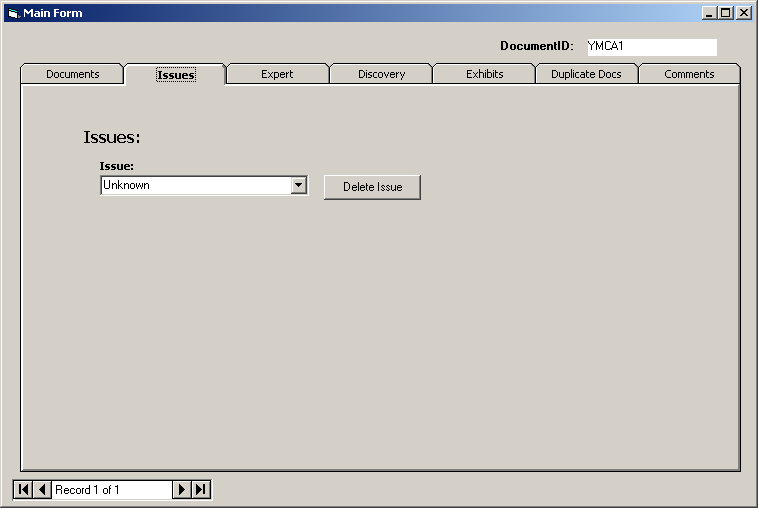Image resolution: width=758 pixels, height=508 pixels.
Task: Show the Exhibits tab
Action: coord(484,74)
